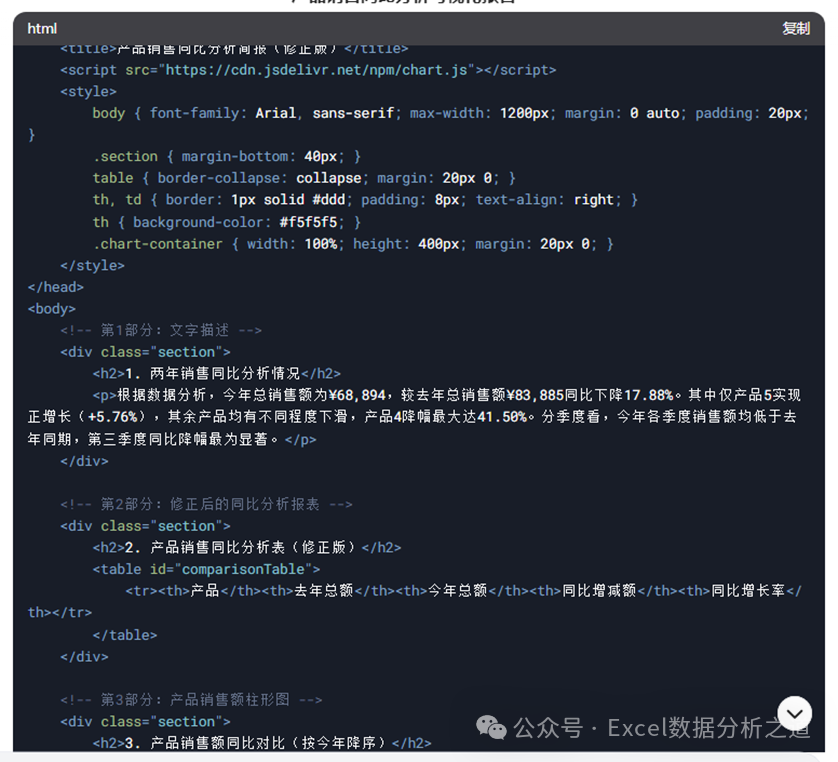Click the table header 同比增减额
Screen dimensions: 838x762
tap(599, 590)
